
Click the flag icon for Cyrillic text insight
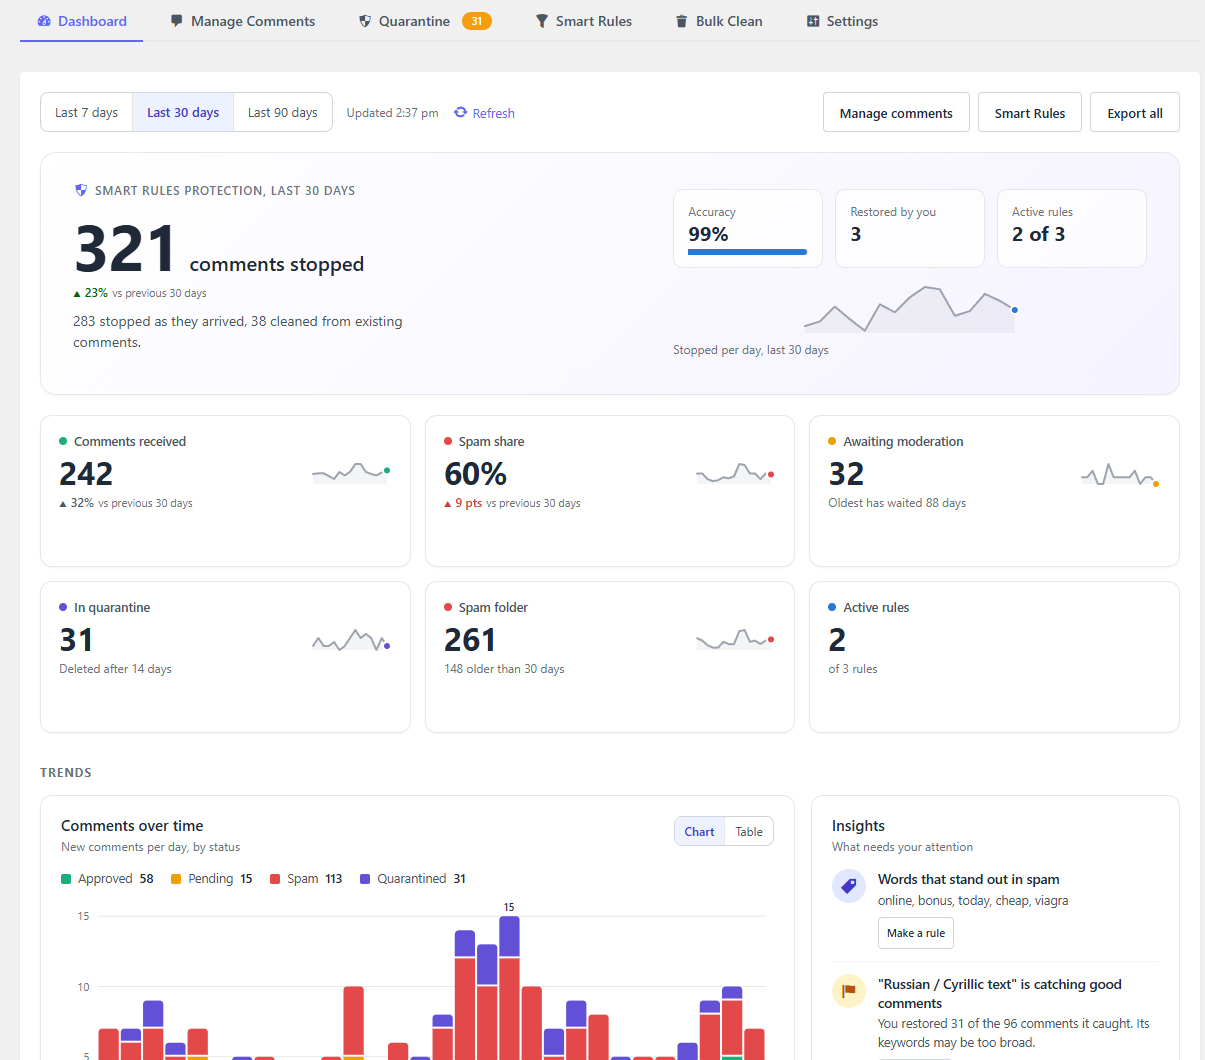click(849, 991)
